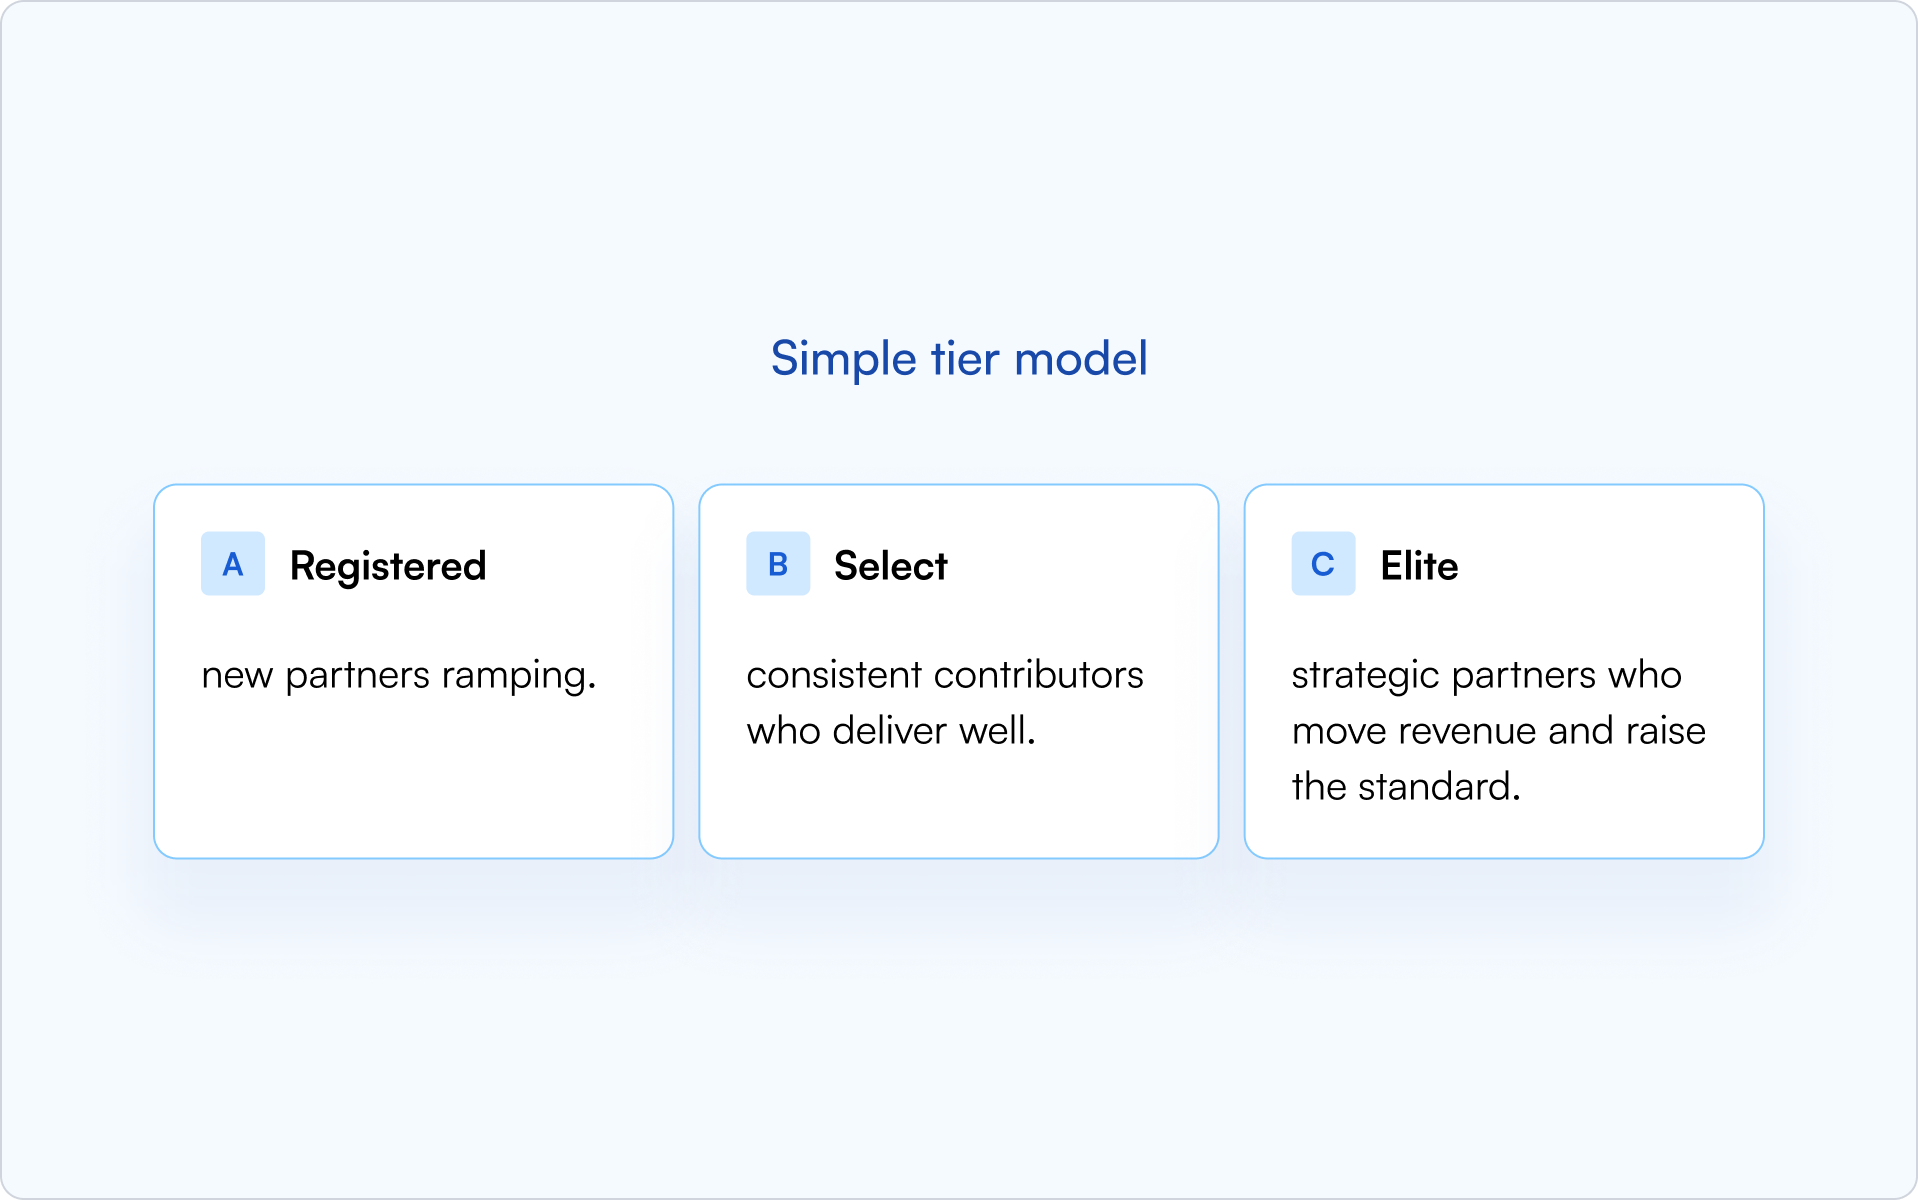
Task: Select the Select tier heading
Action: (x=890, y=566)
